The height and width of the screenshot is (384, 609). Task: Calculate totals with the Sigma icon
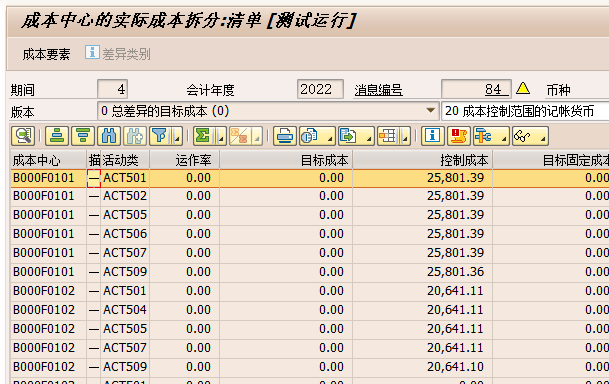[x=204, y=136]
